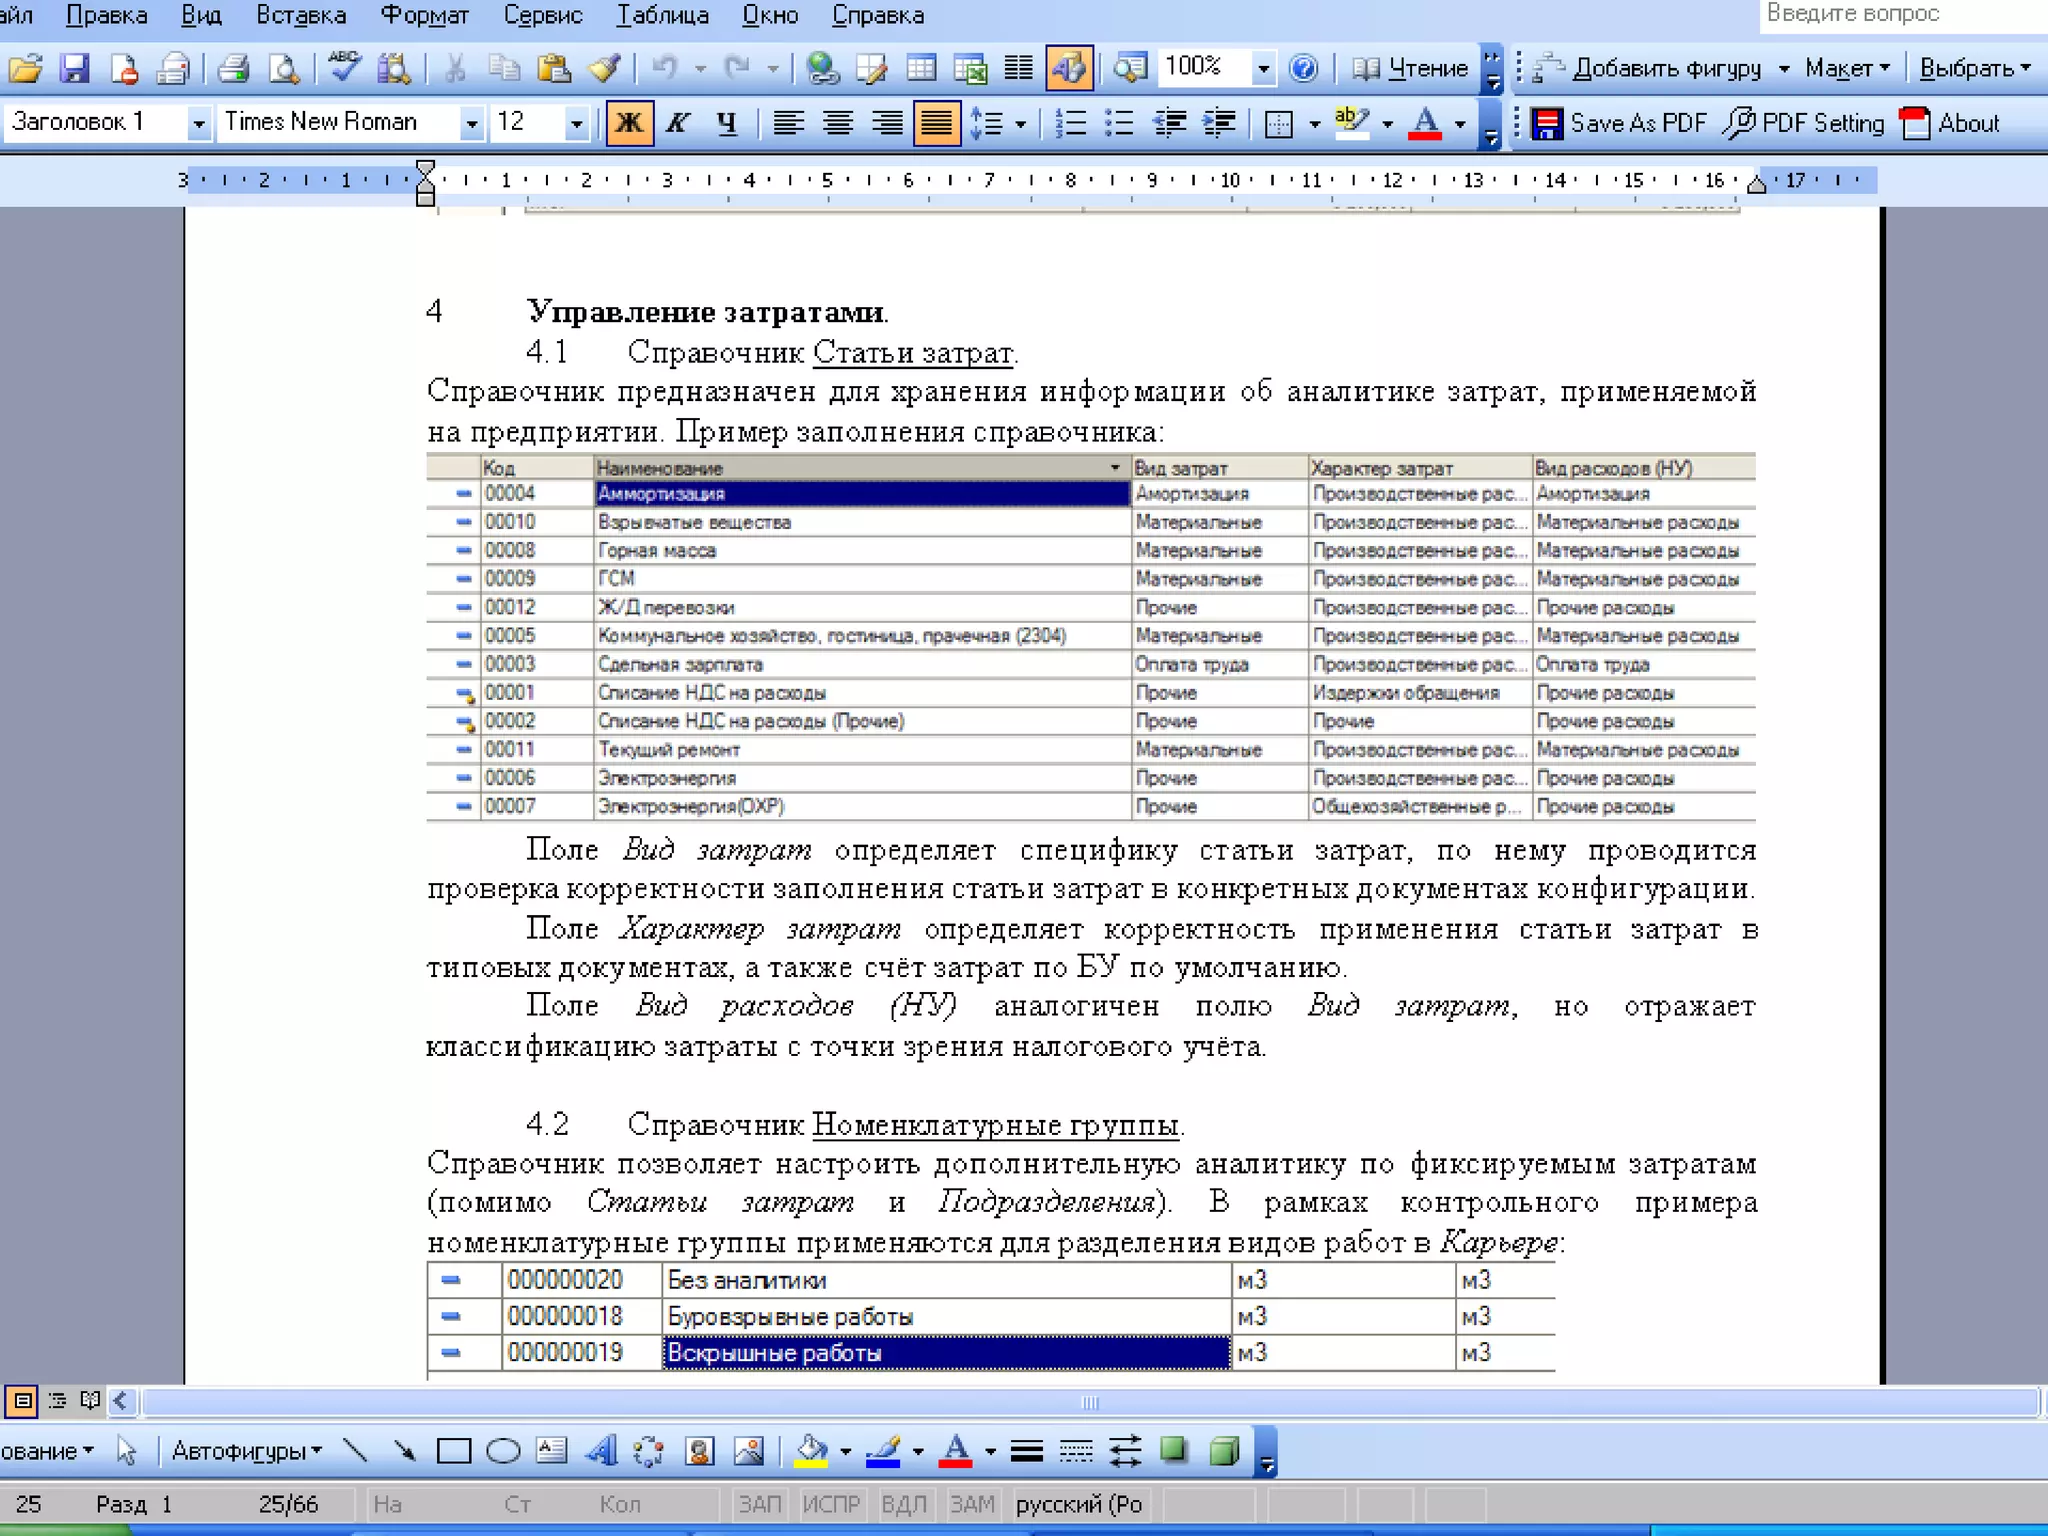Click Save As PDF button
The width and height of the screenshot is (2048, 1536).
point(1619,123)
